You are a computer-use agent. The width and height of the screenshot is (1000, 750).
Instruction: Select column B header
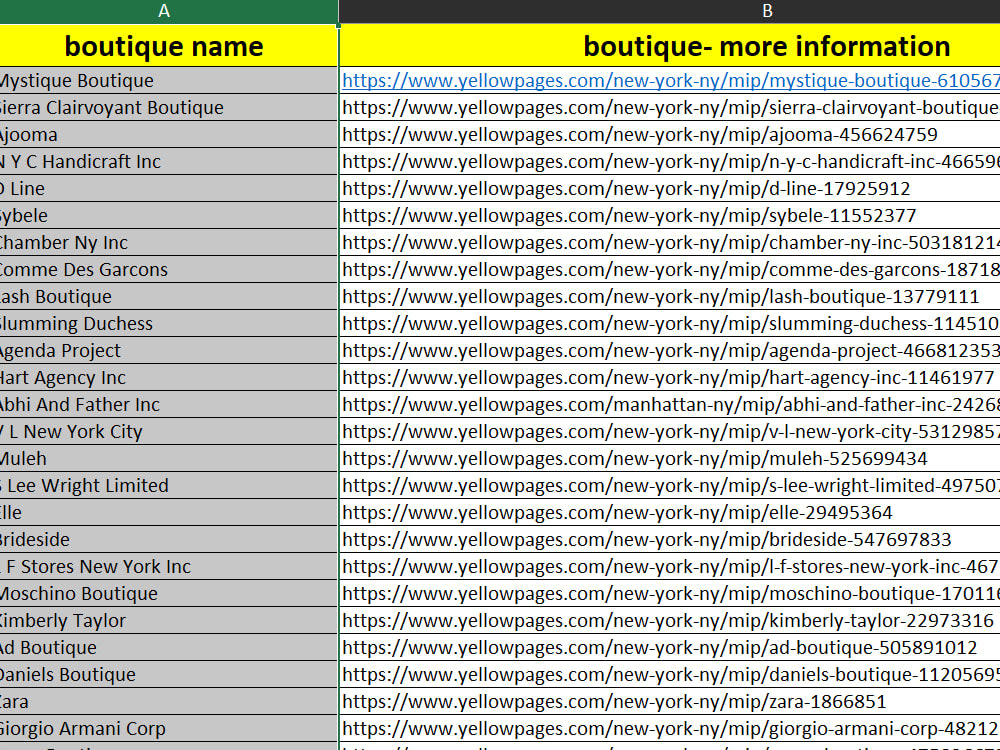(x=670, y=11)
